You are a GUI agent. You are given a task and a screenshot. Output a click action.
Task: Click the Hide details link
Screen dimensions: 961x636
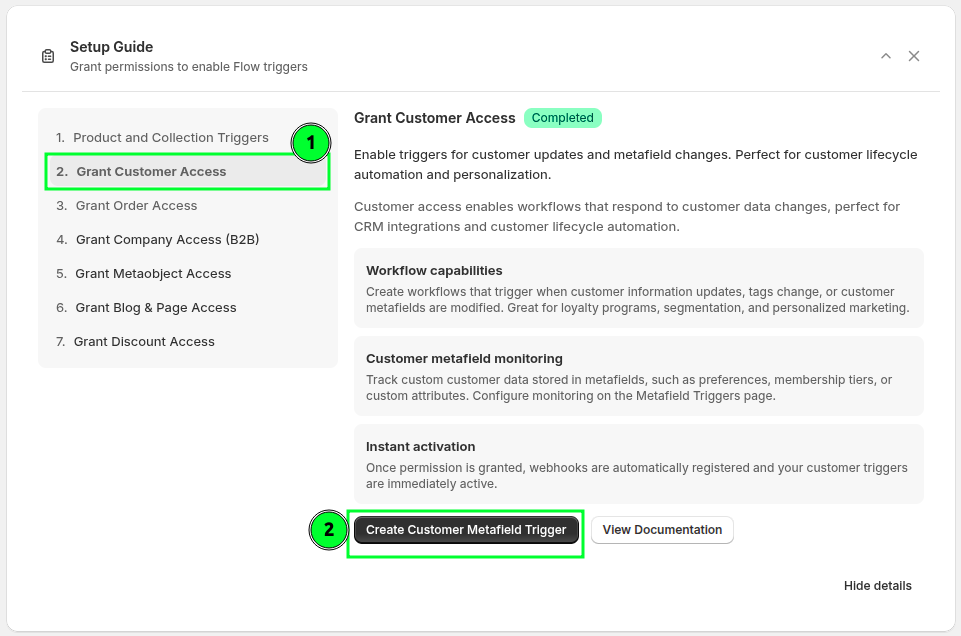[x=877, y=586]
